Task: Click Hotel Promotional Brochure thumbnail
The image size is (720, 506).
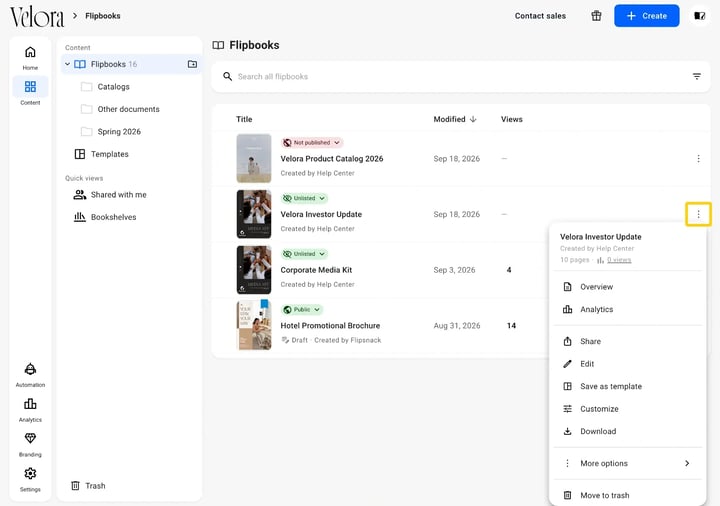Action: [x=254, y=325]
